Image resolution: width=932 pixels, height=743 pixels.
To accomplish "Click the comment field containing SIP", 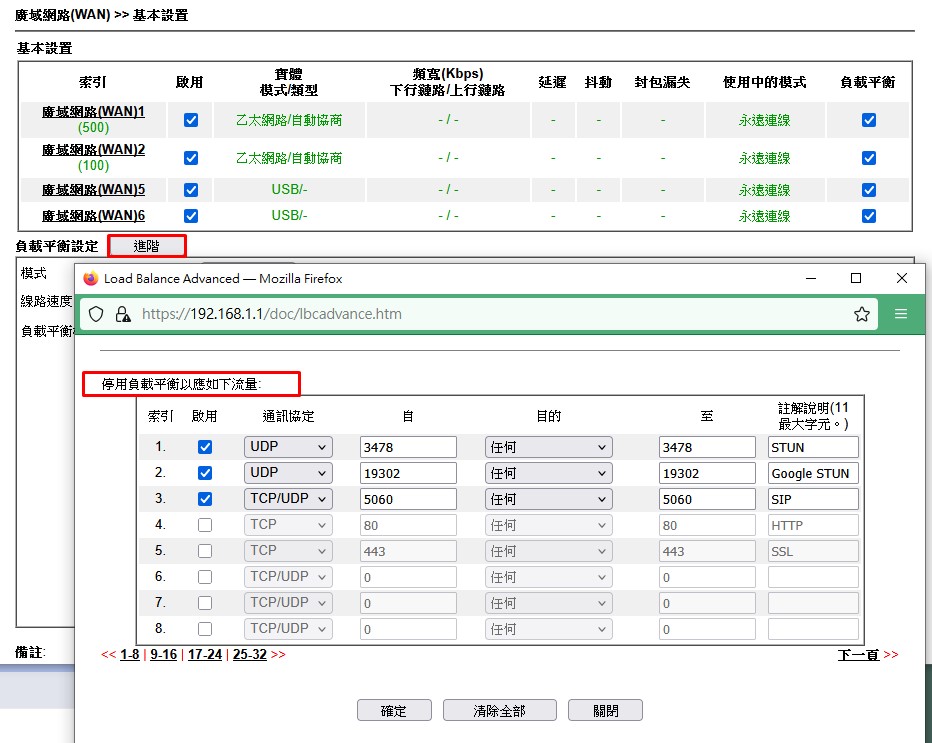I will coord(813,499).
